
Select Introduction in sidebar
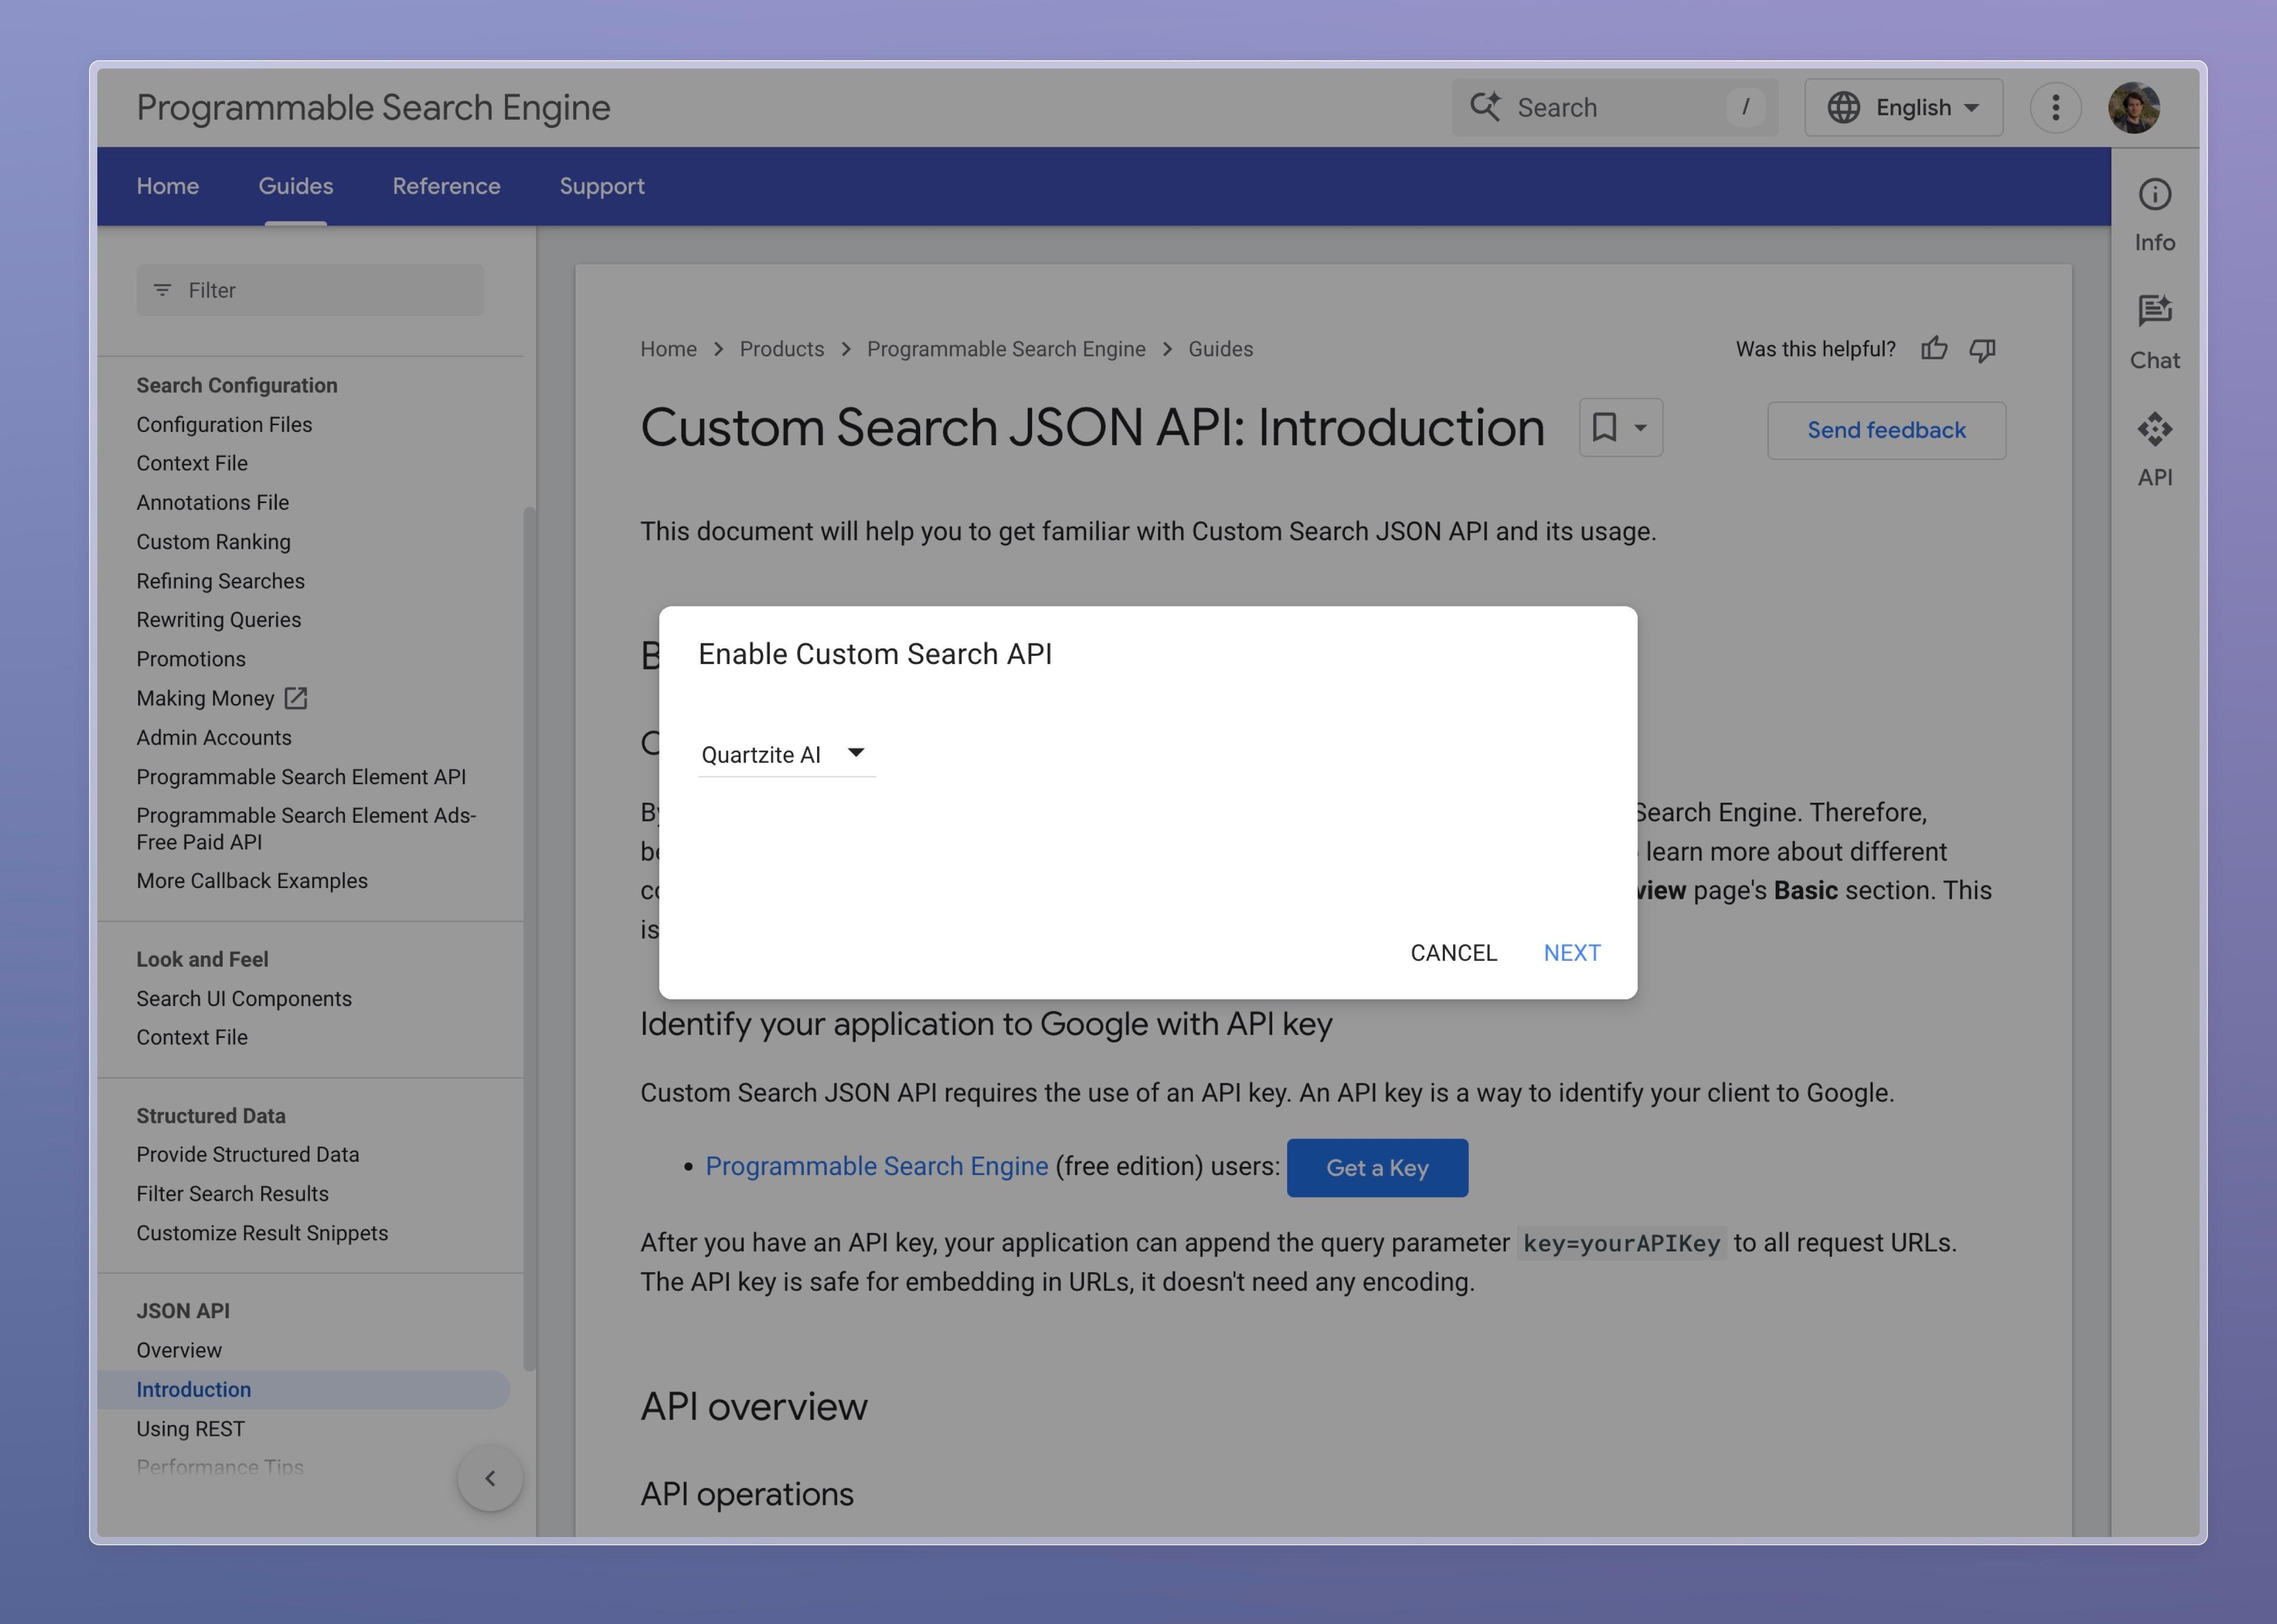pos(303,1389)
